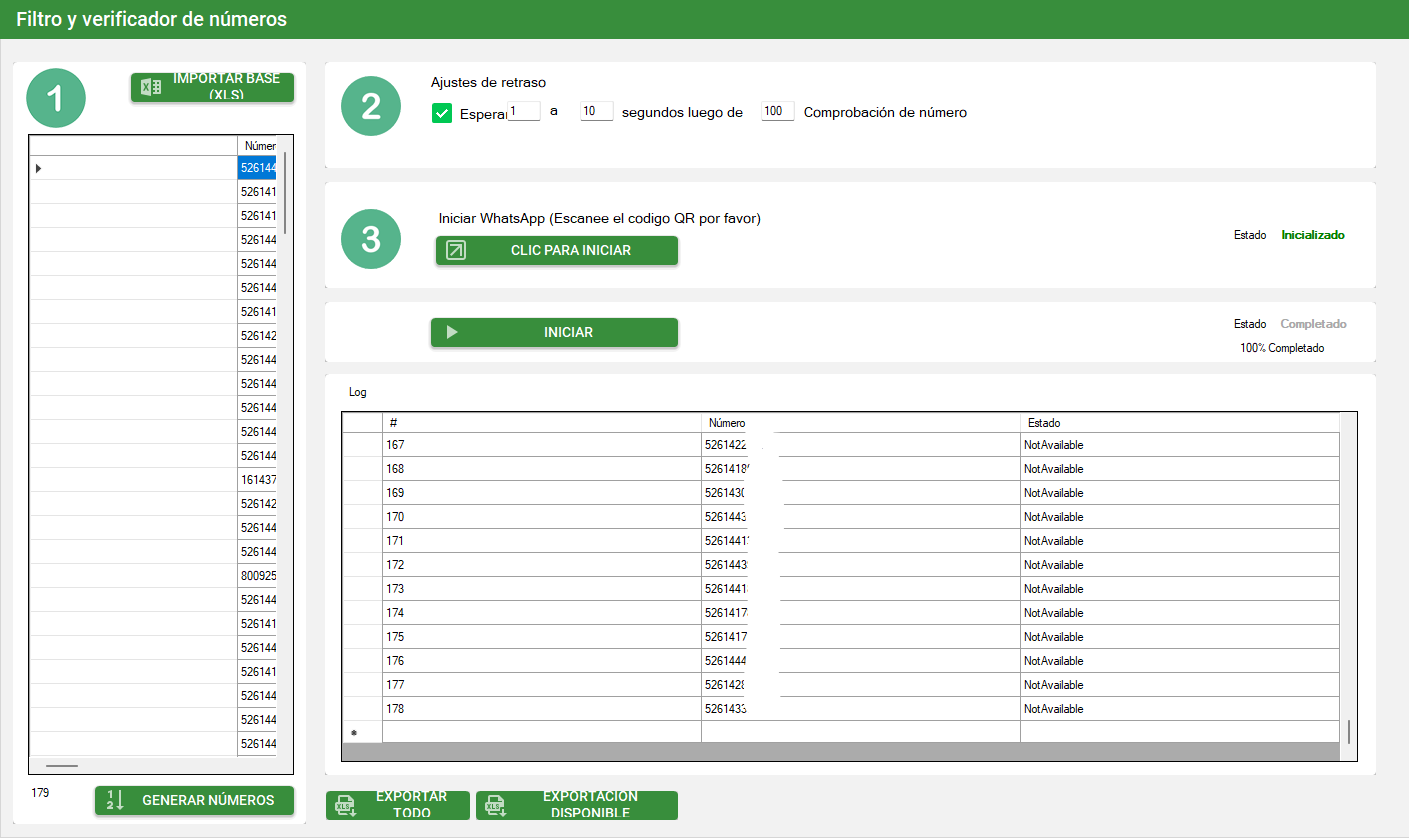Click the XLS icon on Exportar Todo
Viewport: 1409px width, 838px height.
click(345, 806)
